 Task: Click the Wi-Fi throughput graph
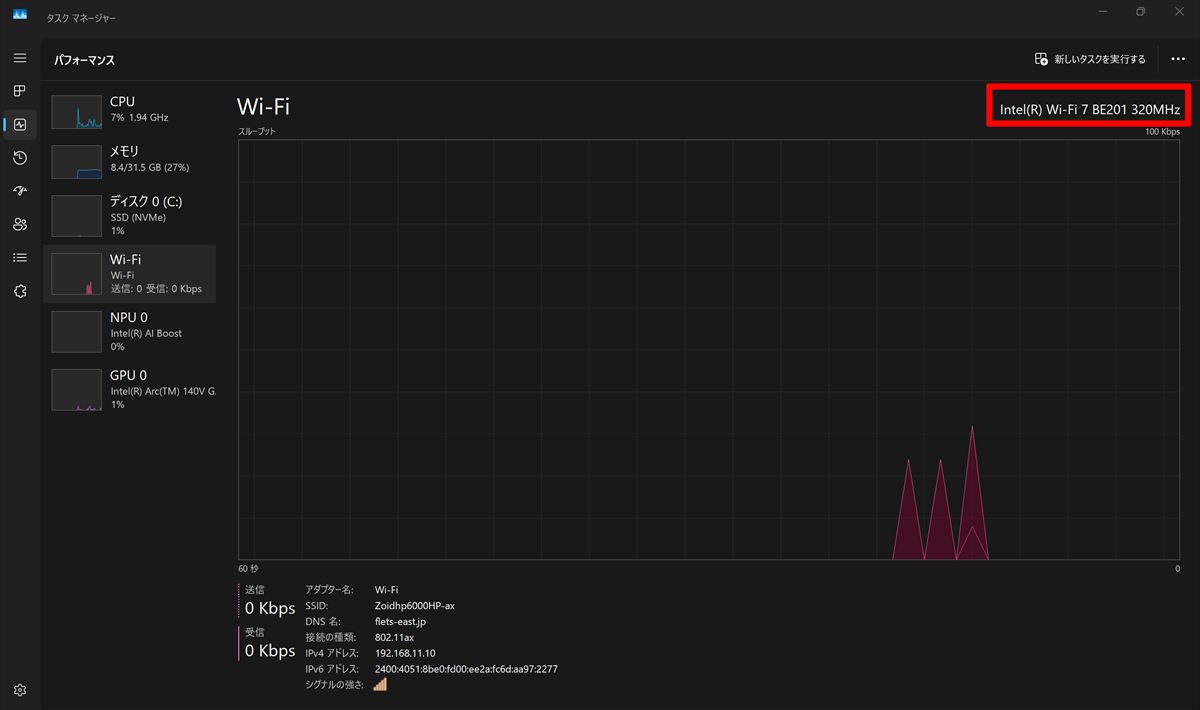(x=709, y=350)
